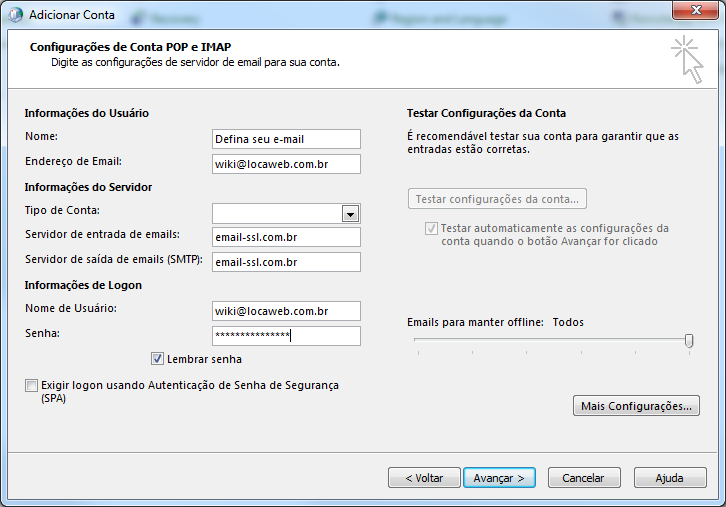Screen dimensions: 726x507
Task: Select the Nome de Usuário field
Action: tap(286, 311)
